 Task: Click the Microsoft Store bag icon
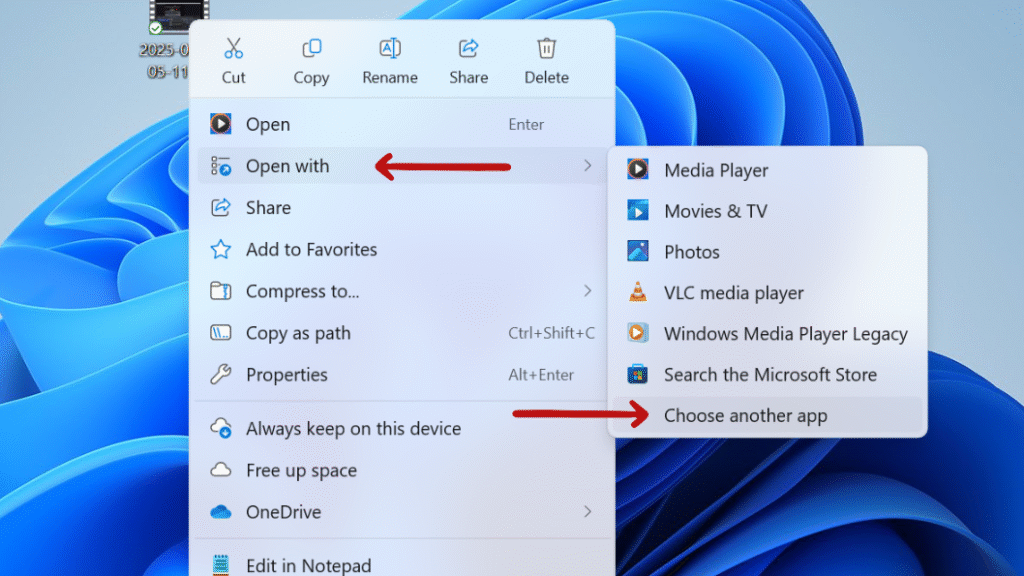point(637,374)
